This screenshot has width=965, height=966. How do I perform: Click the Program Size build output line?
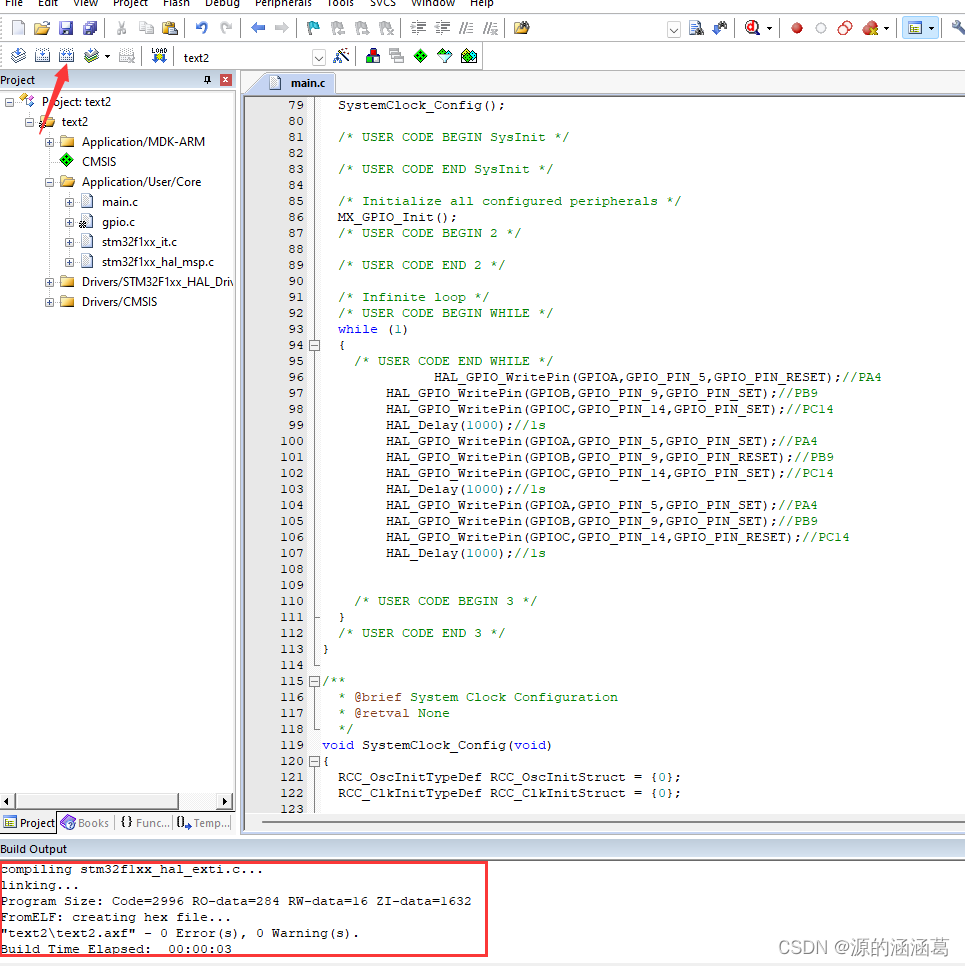click(x=236, y=901)
